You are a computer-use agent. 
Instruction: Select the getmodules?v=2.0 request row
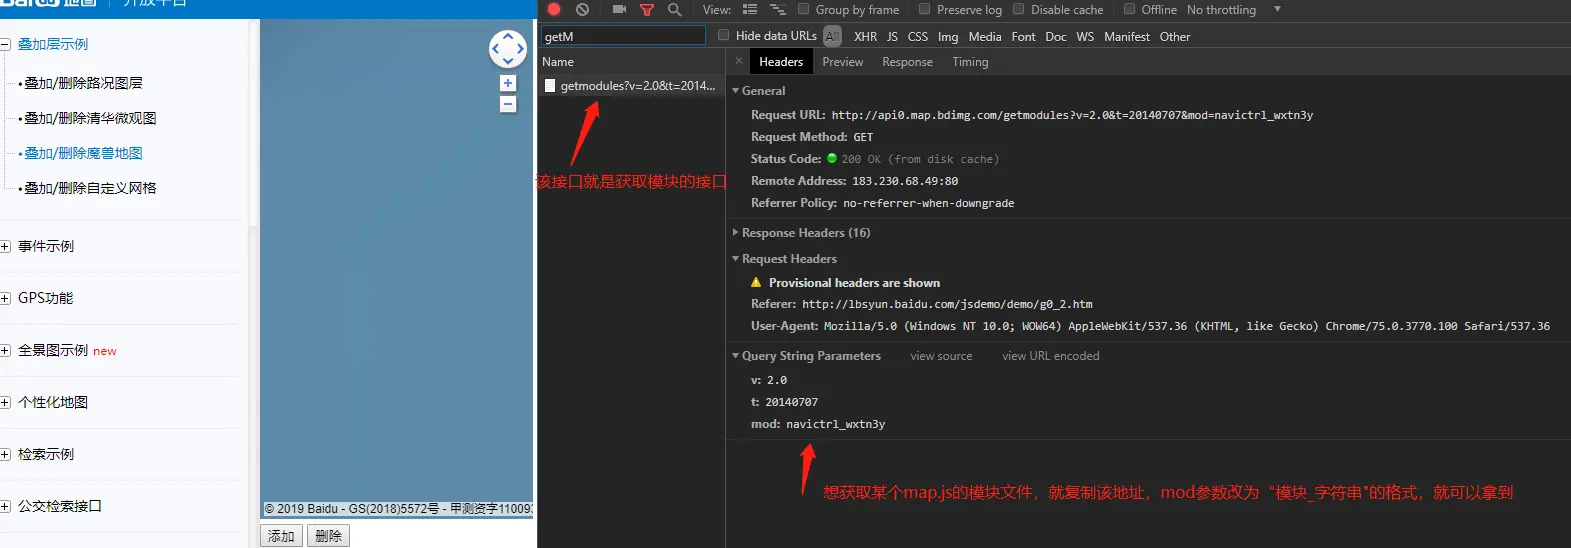click(x=631, y=86)
